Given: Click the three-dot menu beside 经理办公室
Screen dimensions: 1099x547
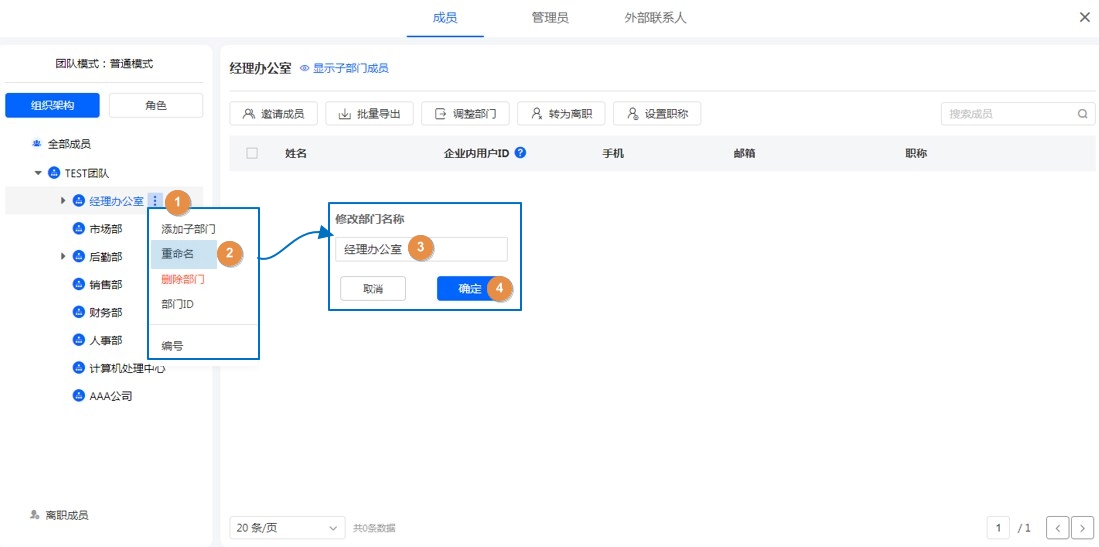Looking at the screenshot, I should coord(154,201).
